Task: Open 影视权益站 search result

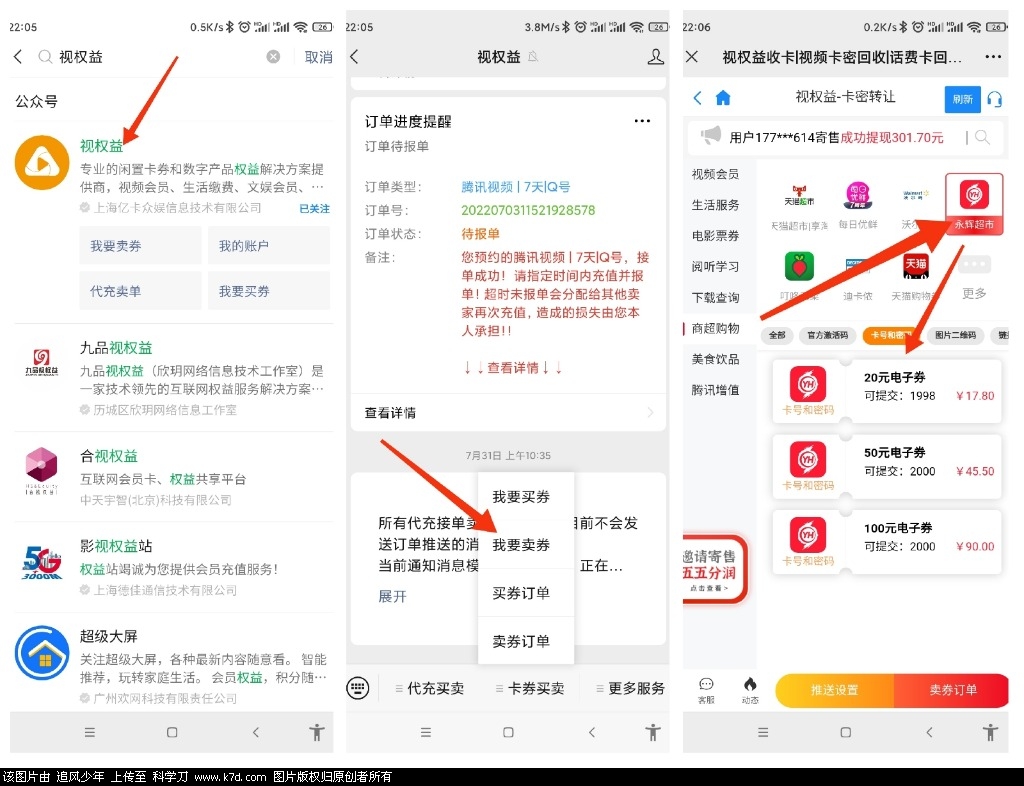Action: (172, 567)
